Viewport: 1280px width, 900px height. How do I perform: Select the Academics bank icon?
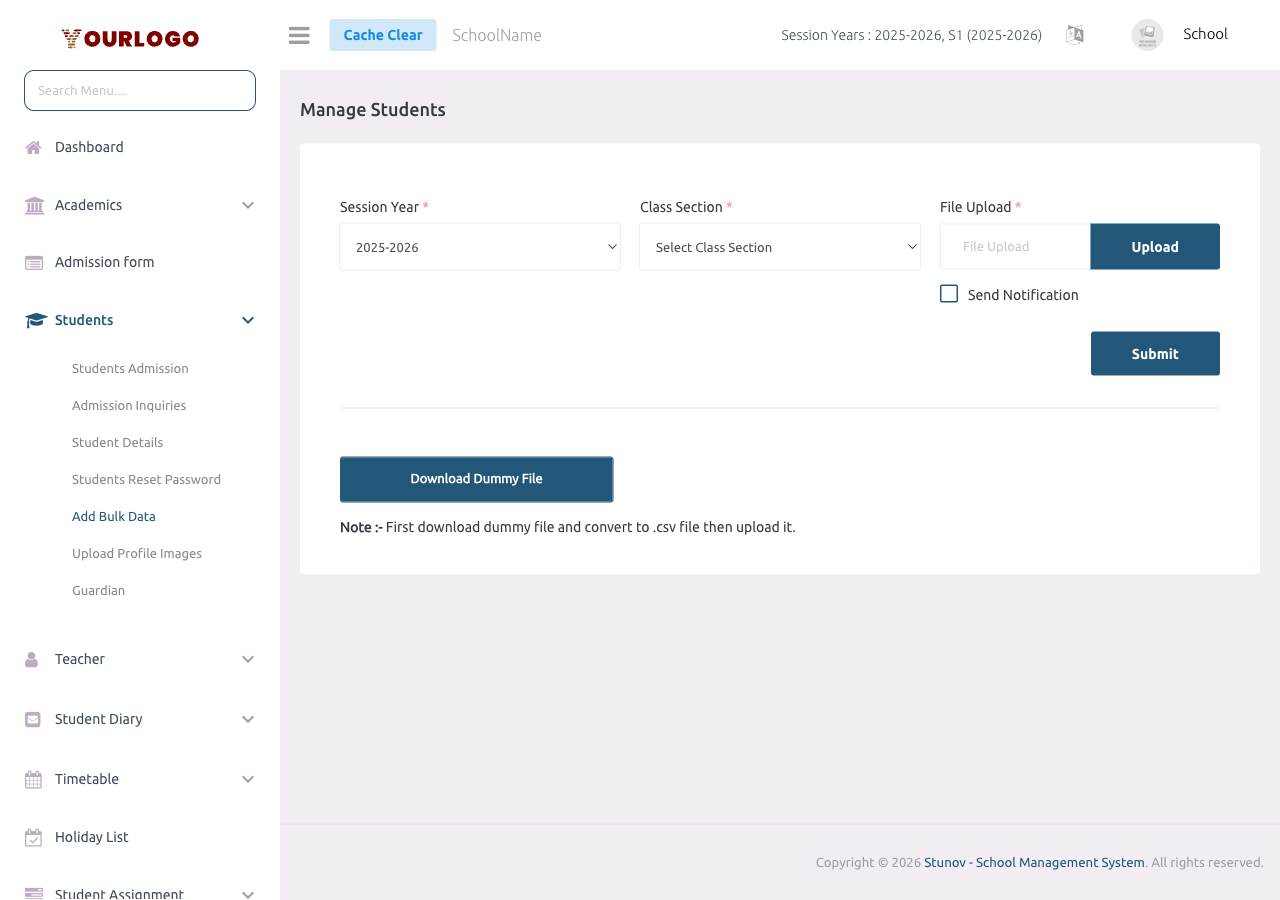[32, 204]
